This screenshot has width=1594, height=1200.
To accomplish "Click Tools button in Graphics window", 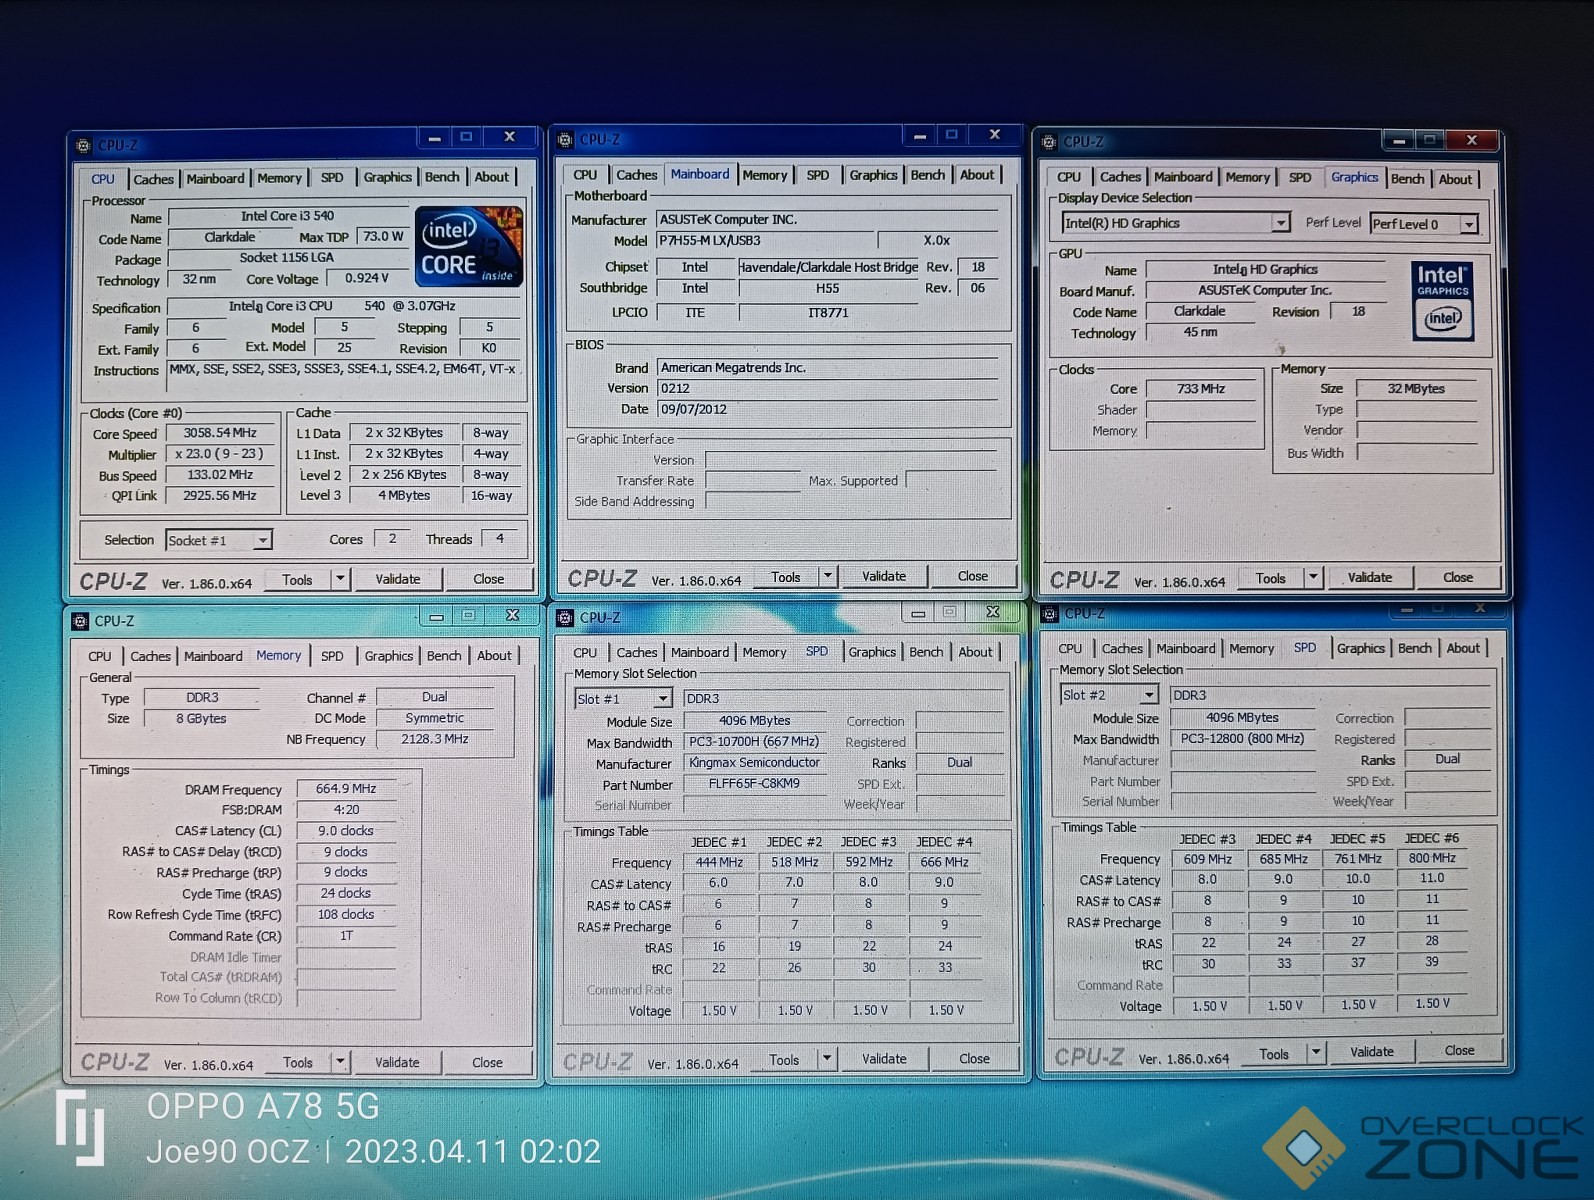I will click(1271, 578).
